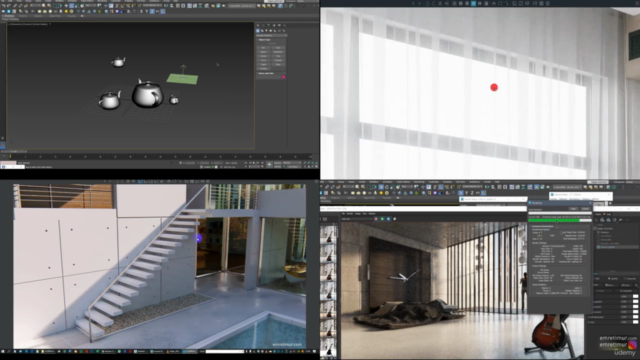Click pink object color swatch in Create panel

click(x=284, y=77)
